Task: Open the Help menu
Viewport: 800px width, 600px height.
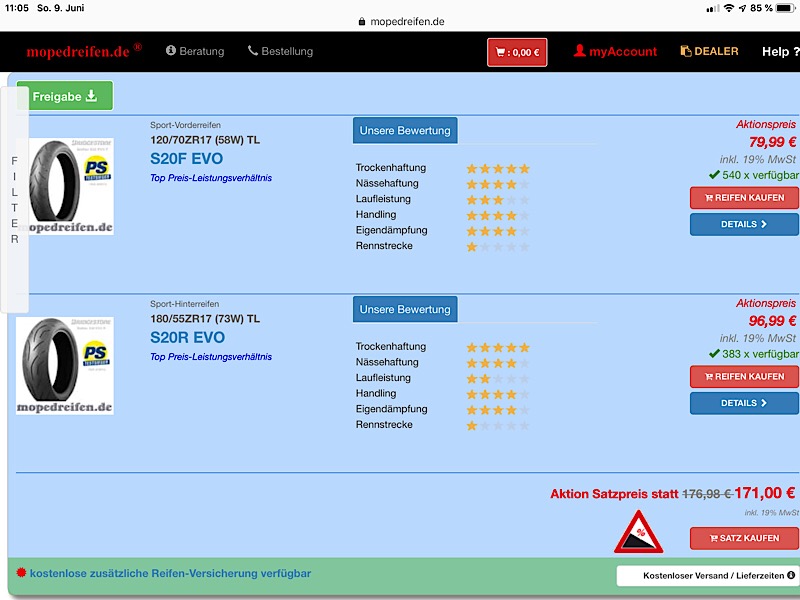Action: tap(780, 52)
